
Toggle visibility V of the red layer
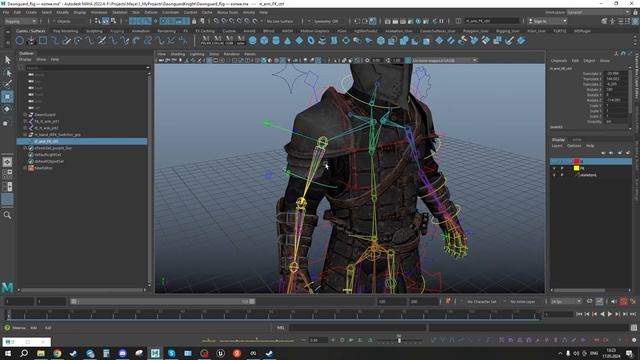tap(554, 162)
